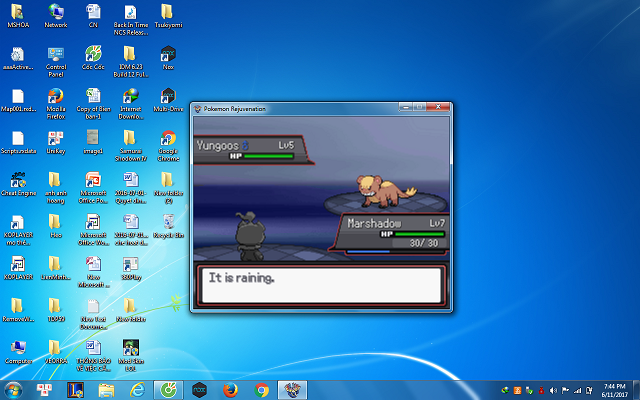Select the Map001.rxdata file

tap(18, 100)
